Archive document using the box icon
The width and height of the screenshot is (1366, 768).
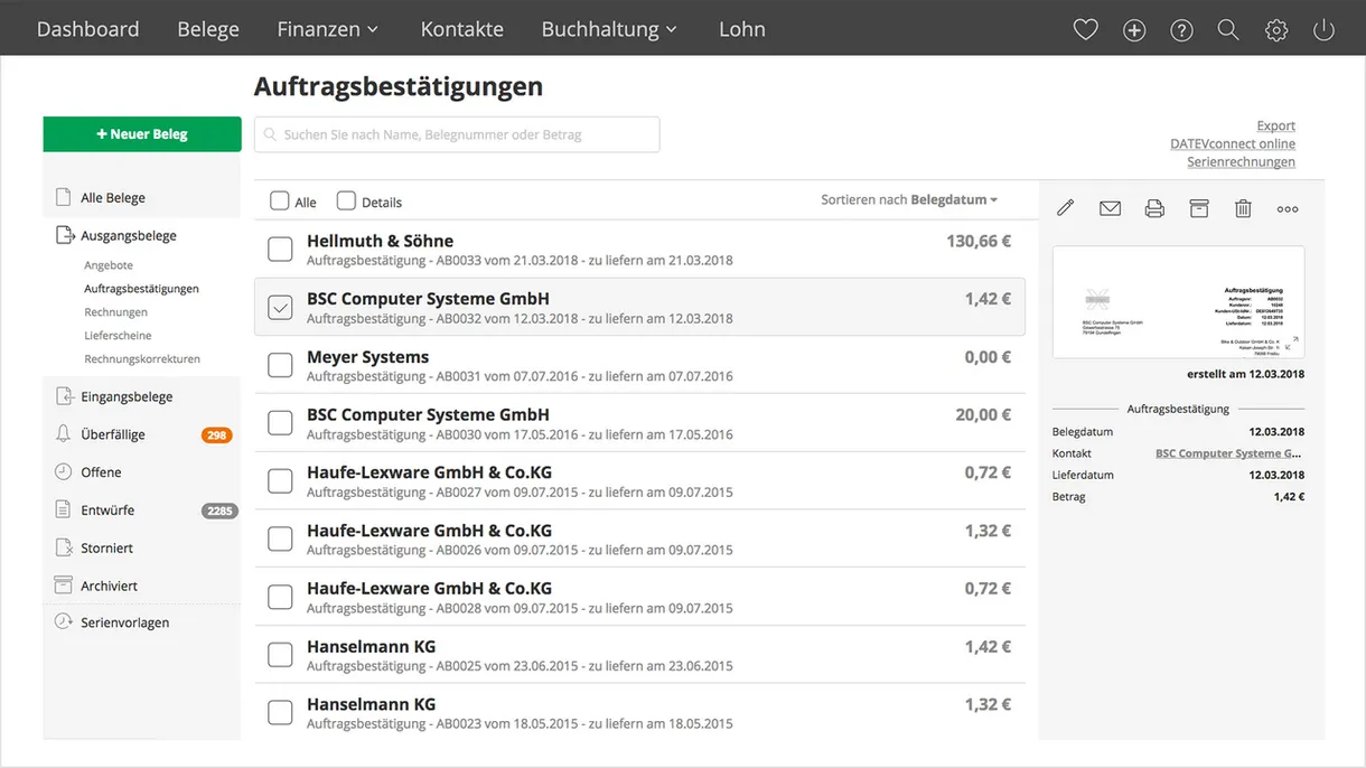(x=1199, y=208)
